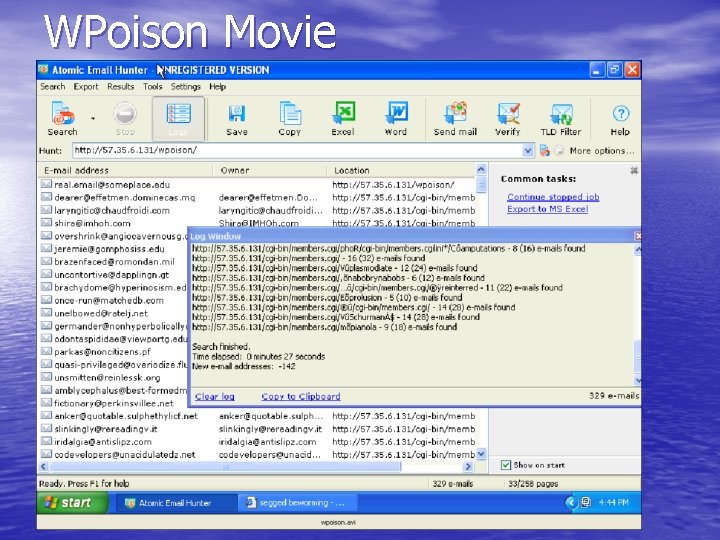Click the E-mail address column header

(125, 170)
